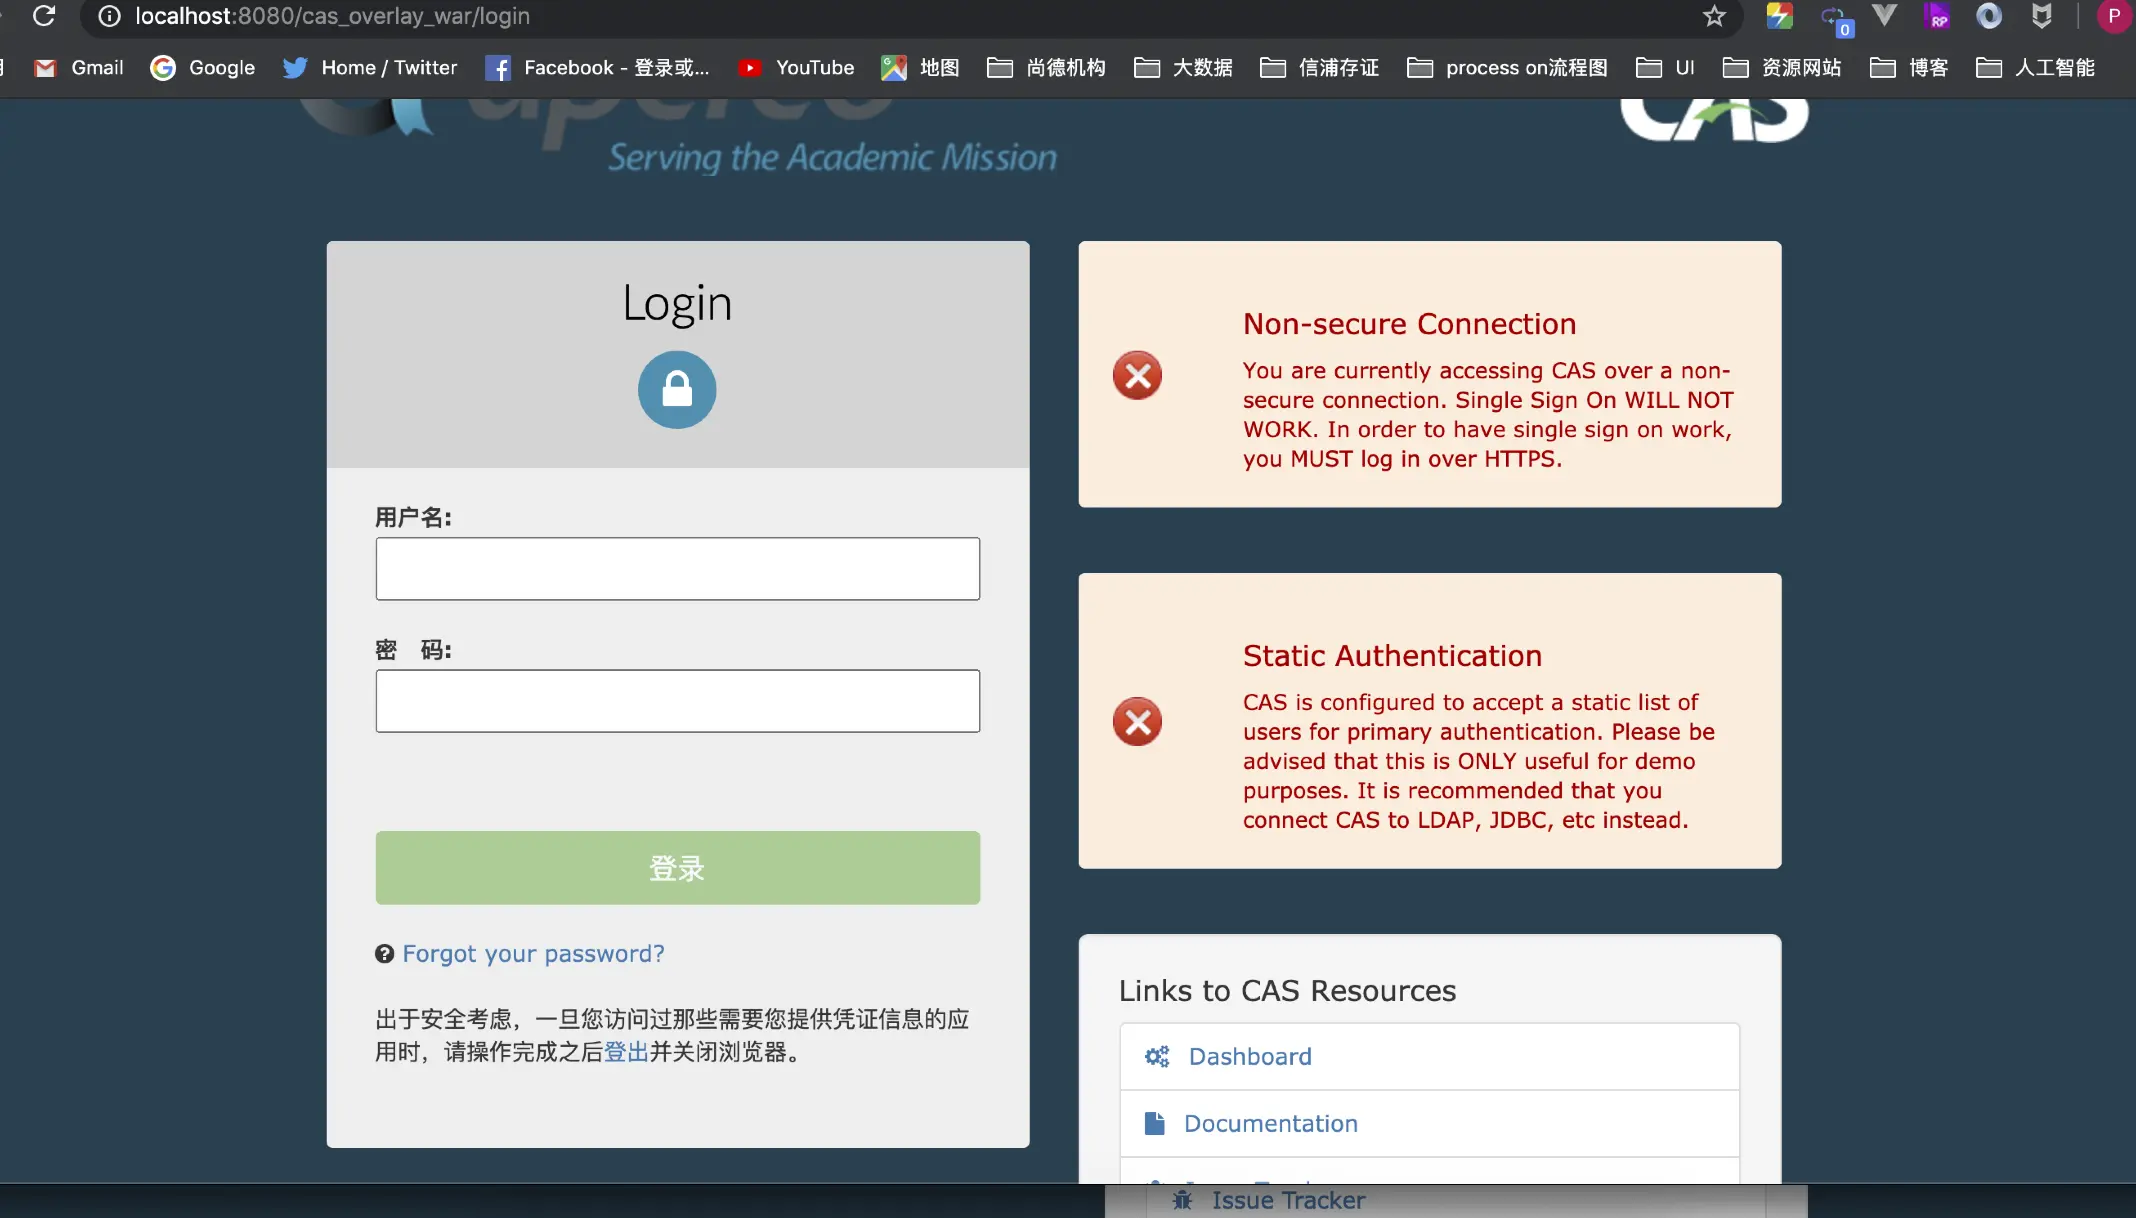Open the Documentation resource link

(x=1270, y=1123)
